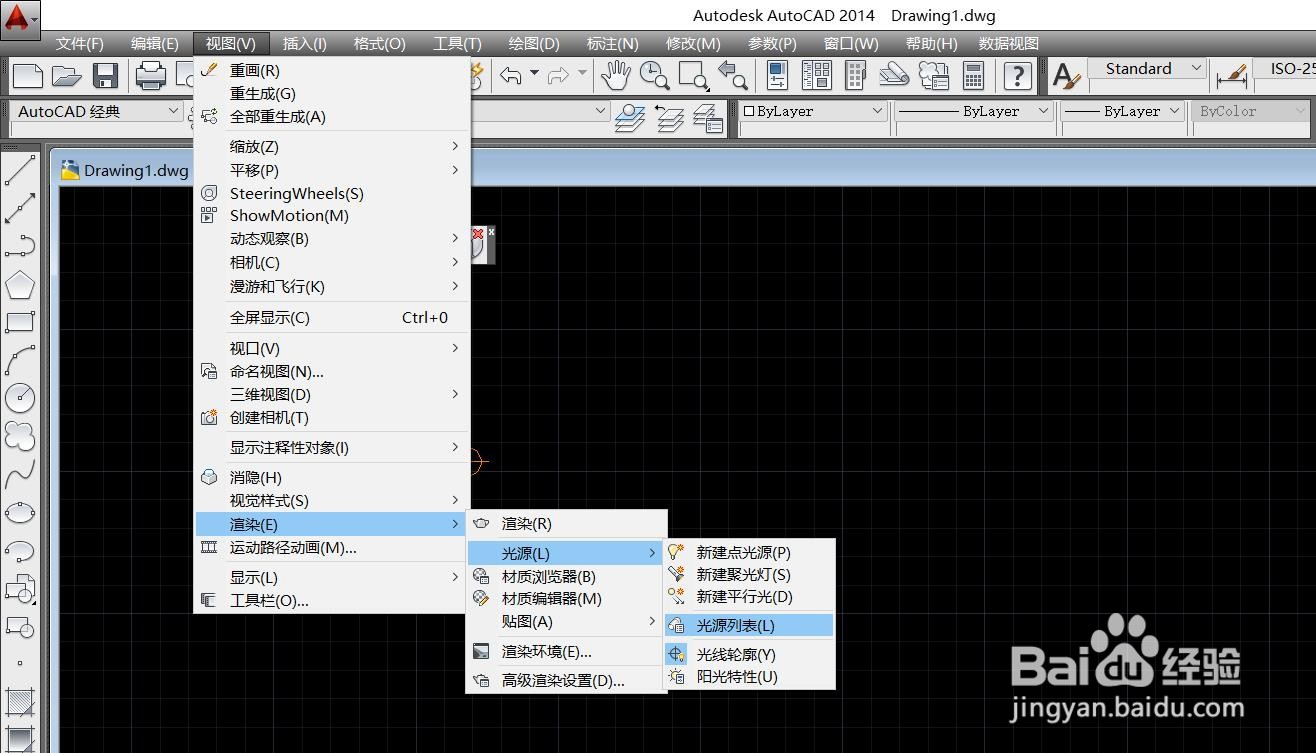Open the 修改(M) menu
The height and width of the screenshot is (753, 1316).
click(693, 44)
